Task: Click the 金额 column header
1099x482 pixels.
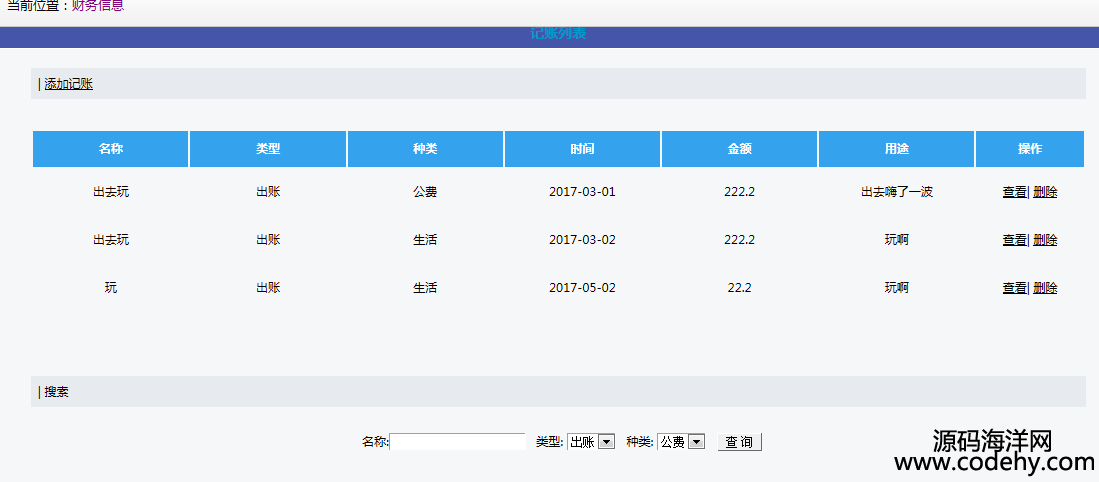Action: (739, 149)
